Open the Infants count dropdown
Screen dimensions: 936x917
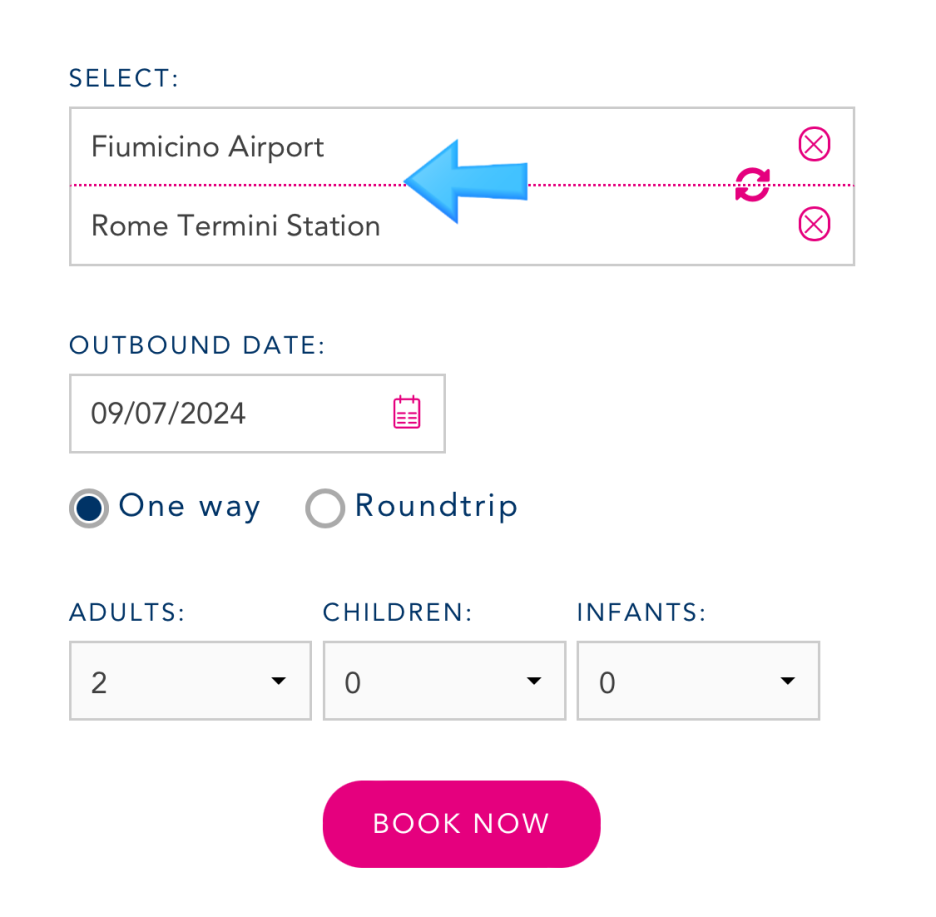pyautogui.click(x=698, y=681)
